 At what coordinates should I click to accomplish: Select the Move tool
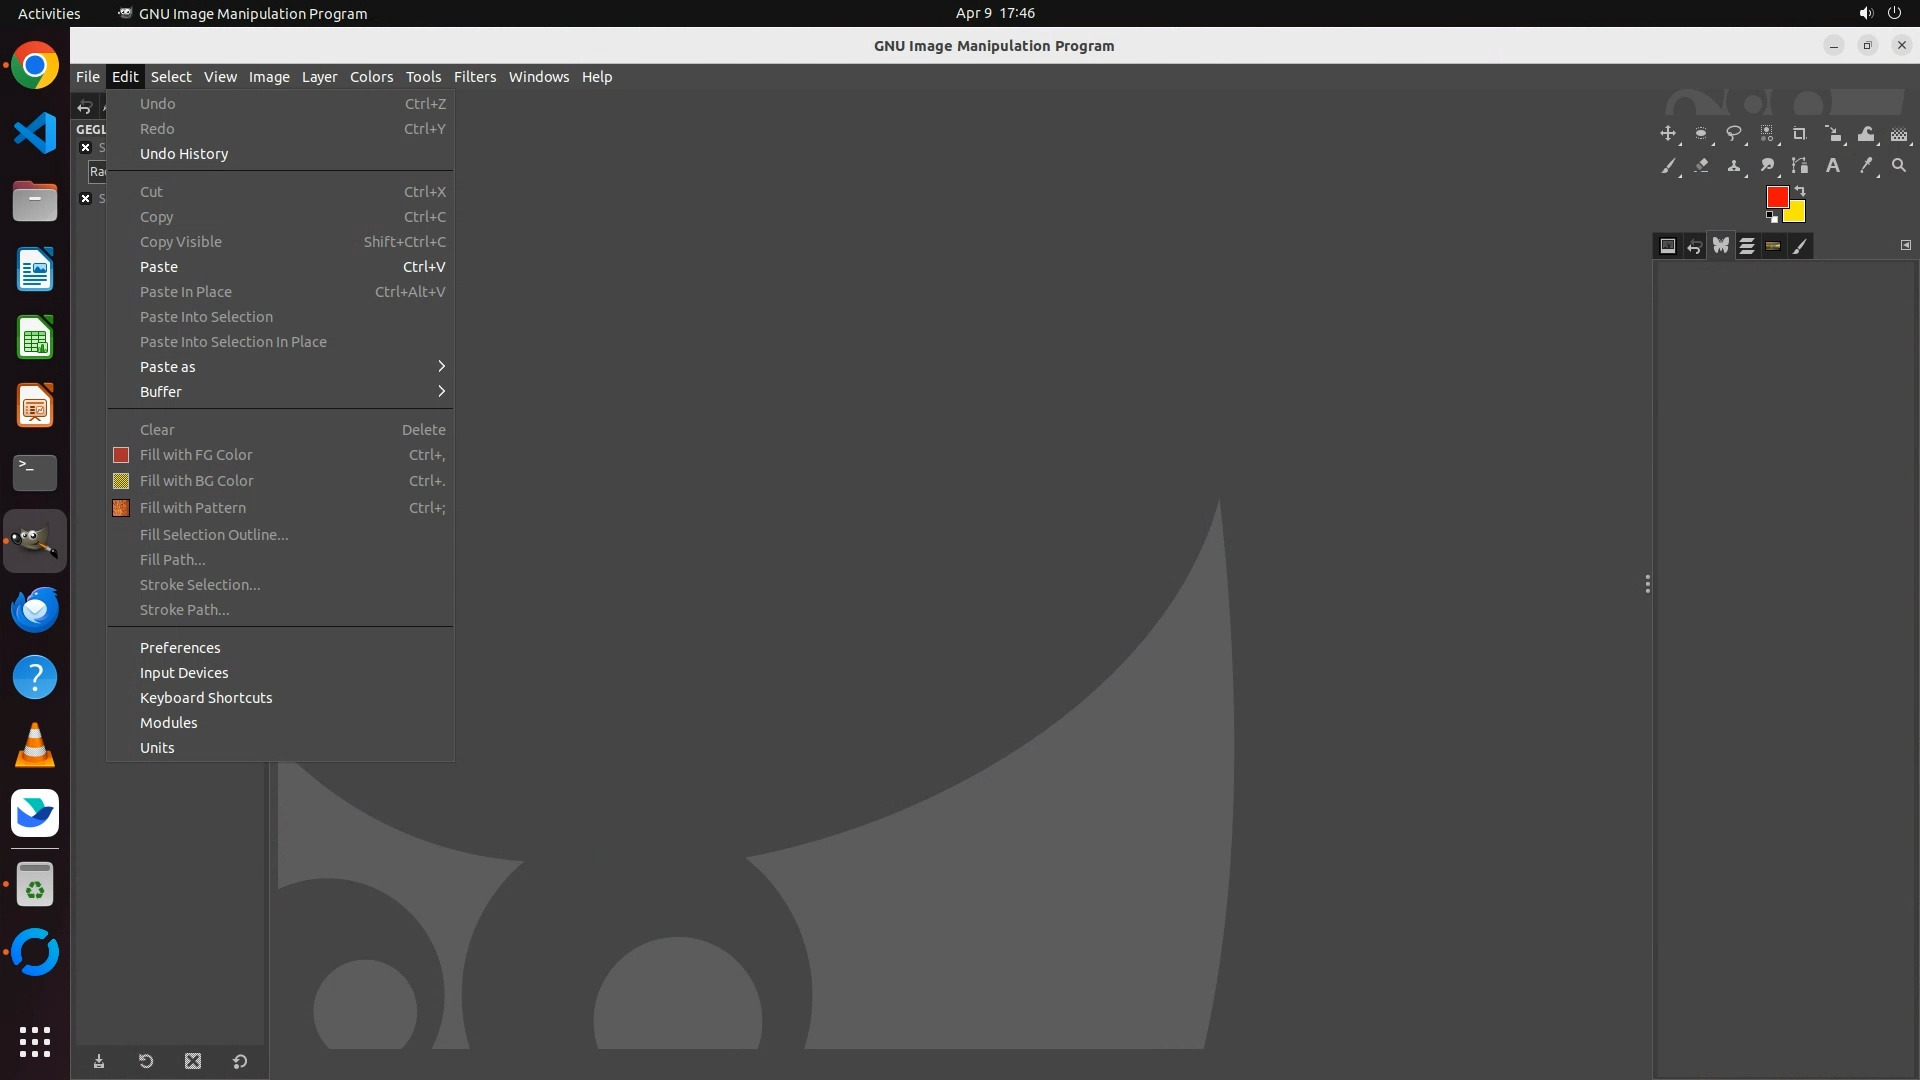tap(1667, 134)
